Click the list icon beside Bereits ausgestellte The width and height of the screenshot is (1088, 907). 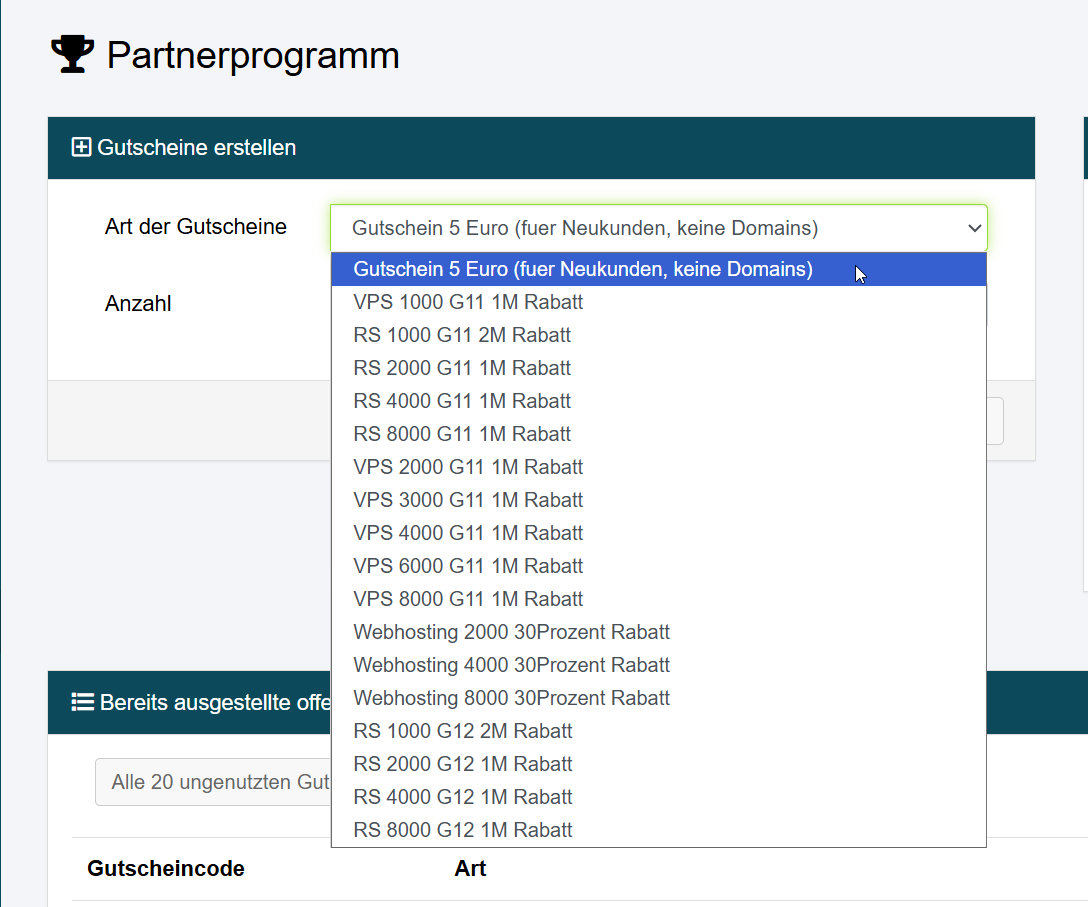pyautogui.click(x=82, y=702)
